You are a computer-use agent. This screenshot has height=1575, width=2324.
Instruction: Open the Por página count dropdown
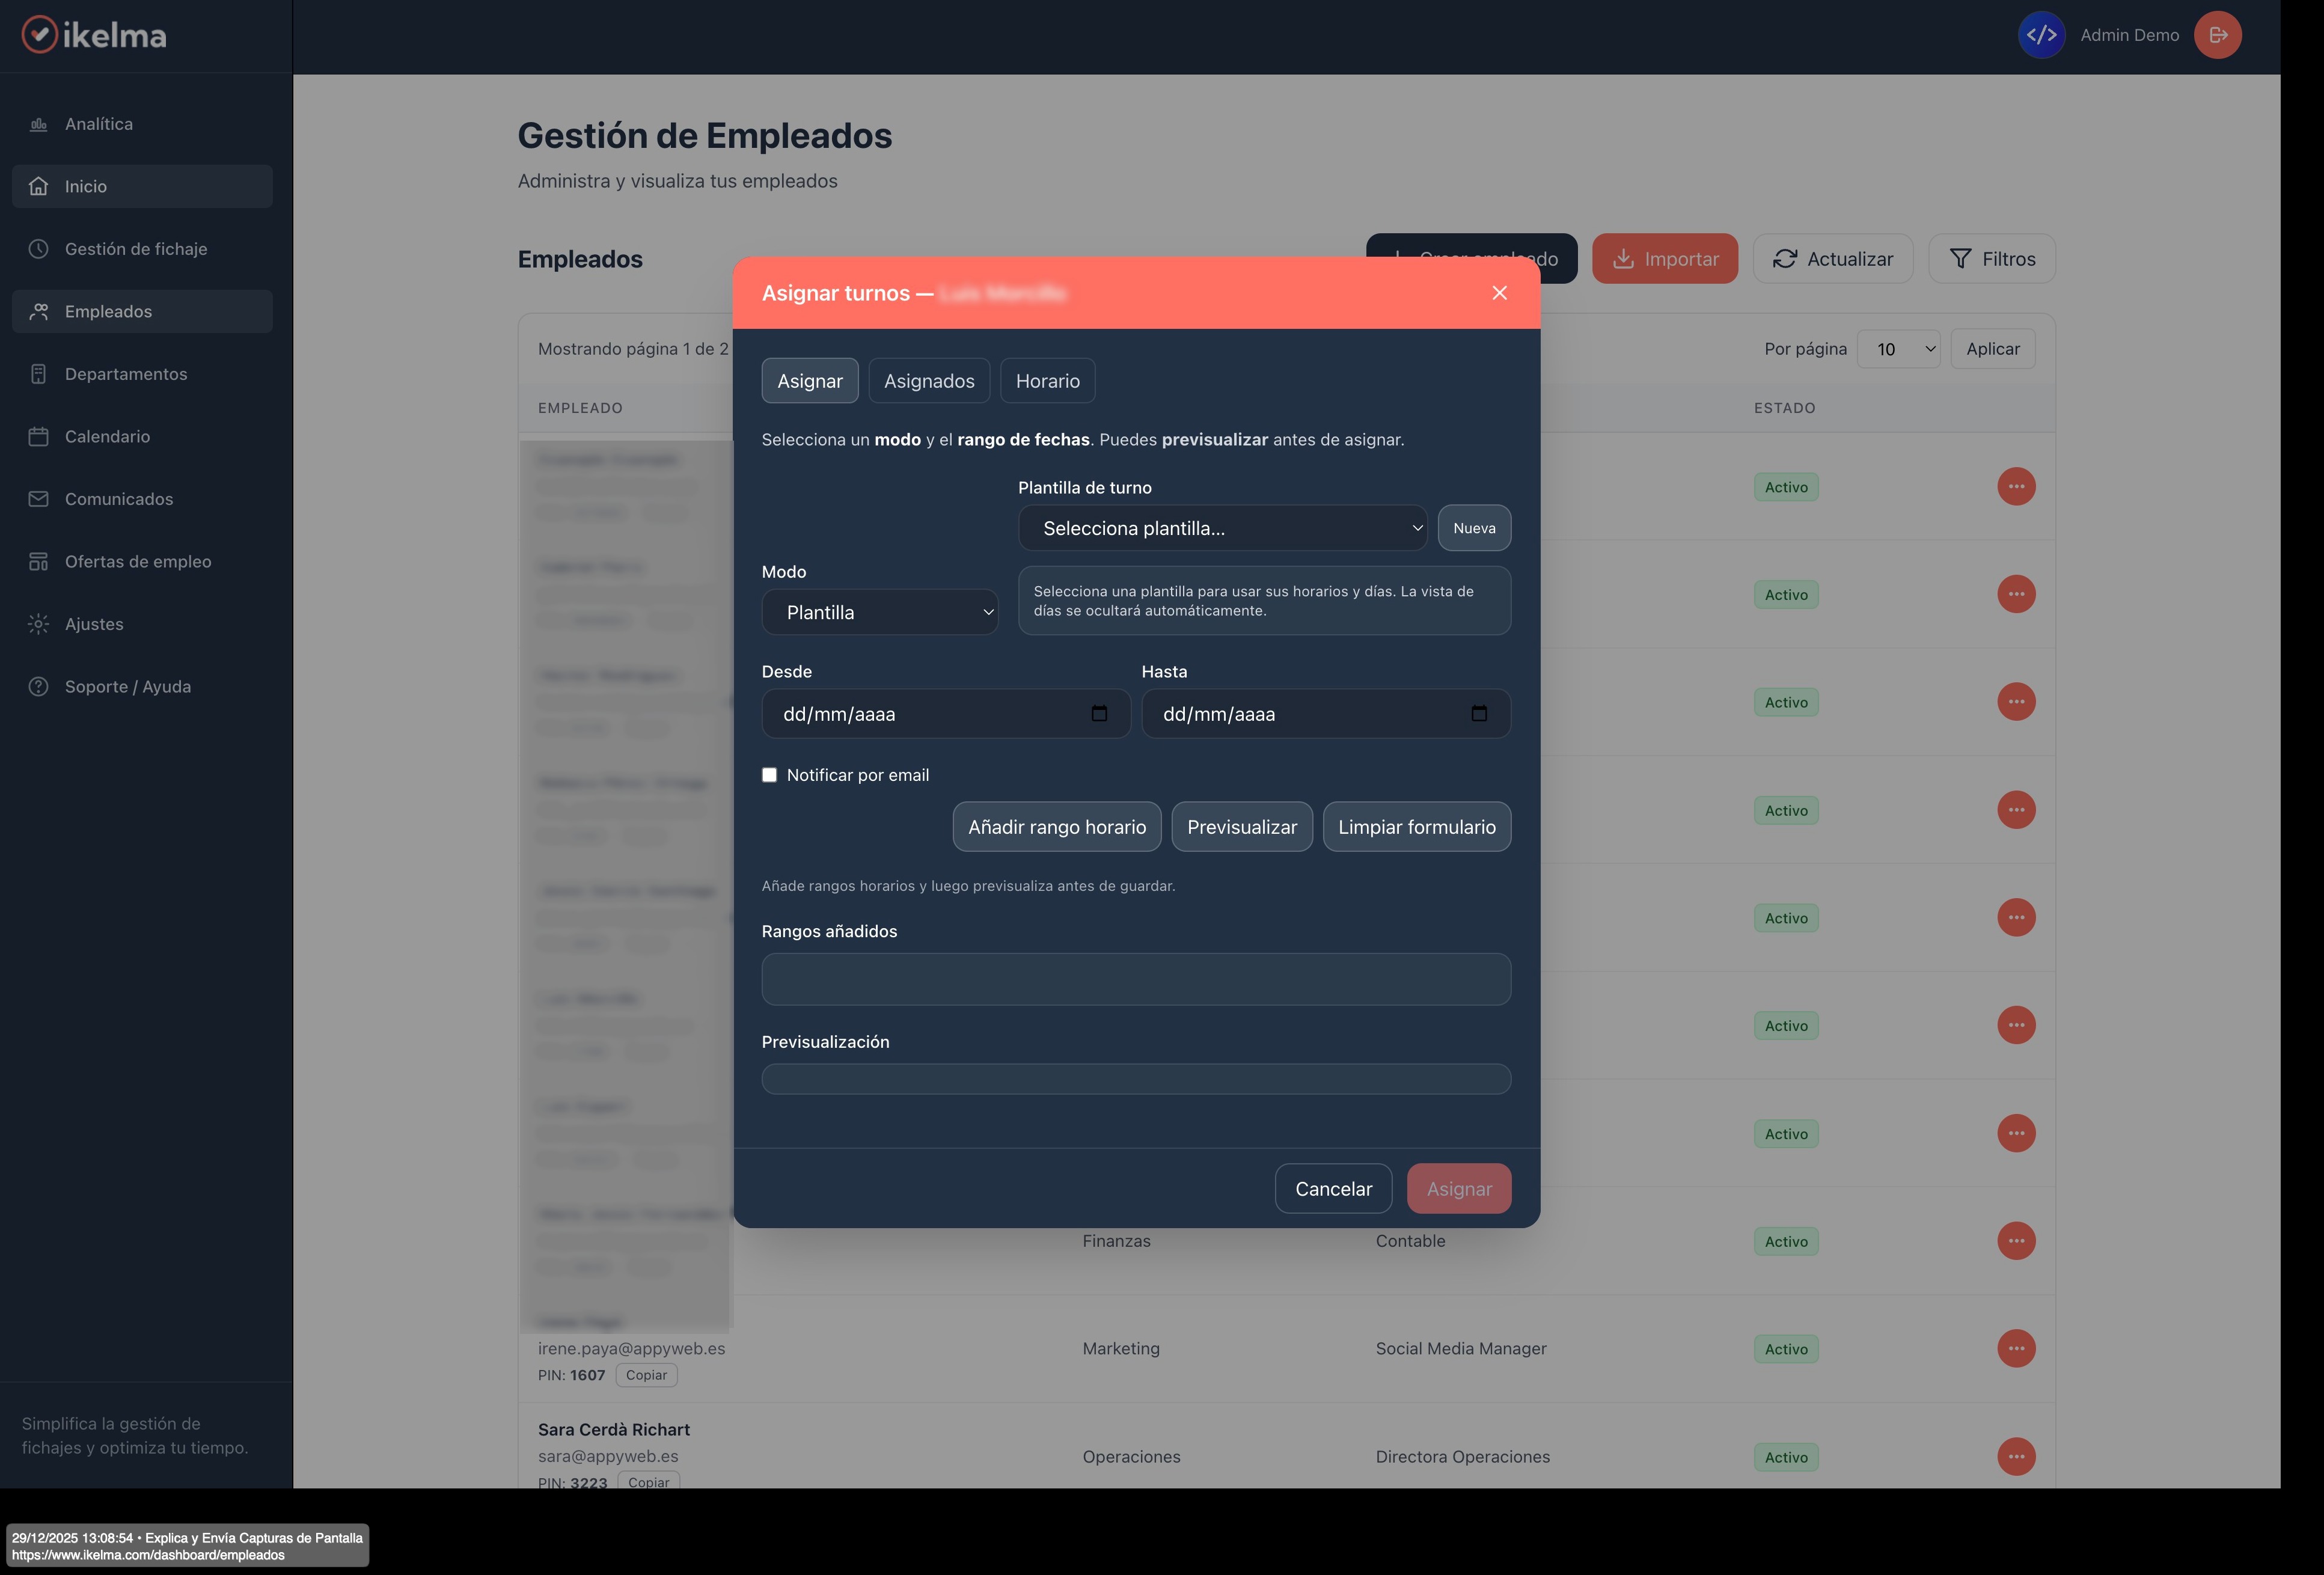coord(1897,349)
